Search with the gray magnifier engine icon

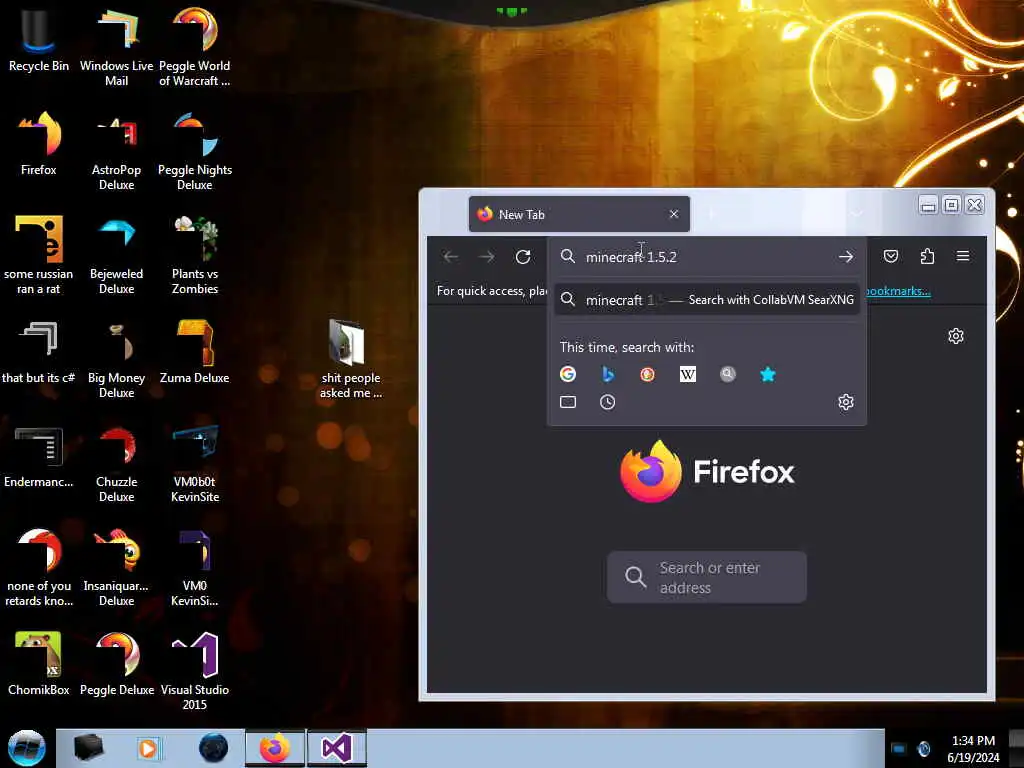[x=728, y=374]
